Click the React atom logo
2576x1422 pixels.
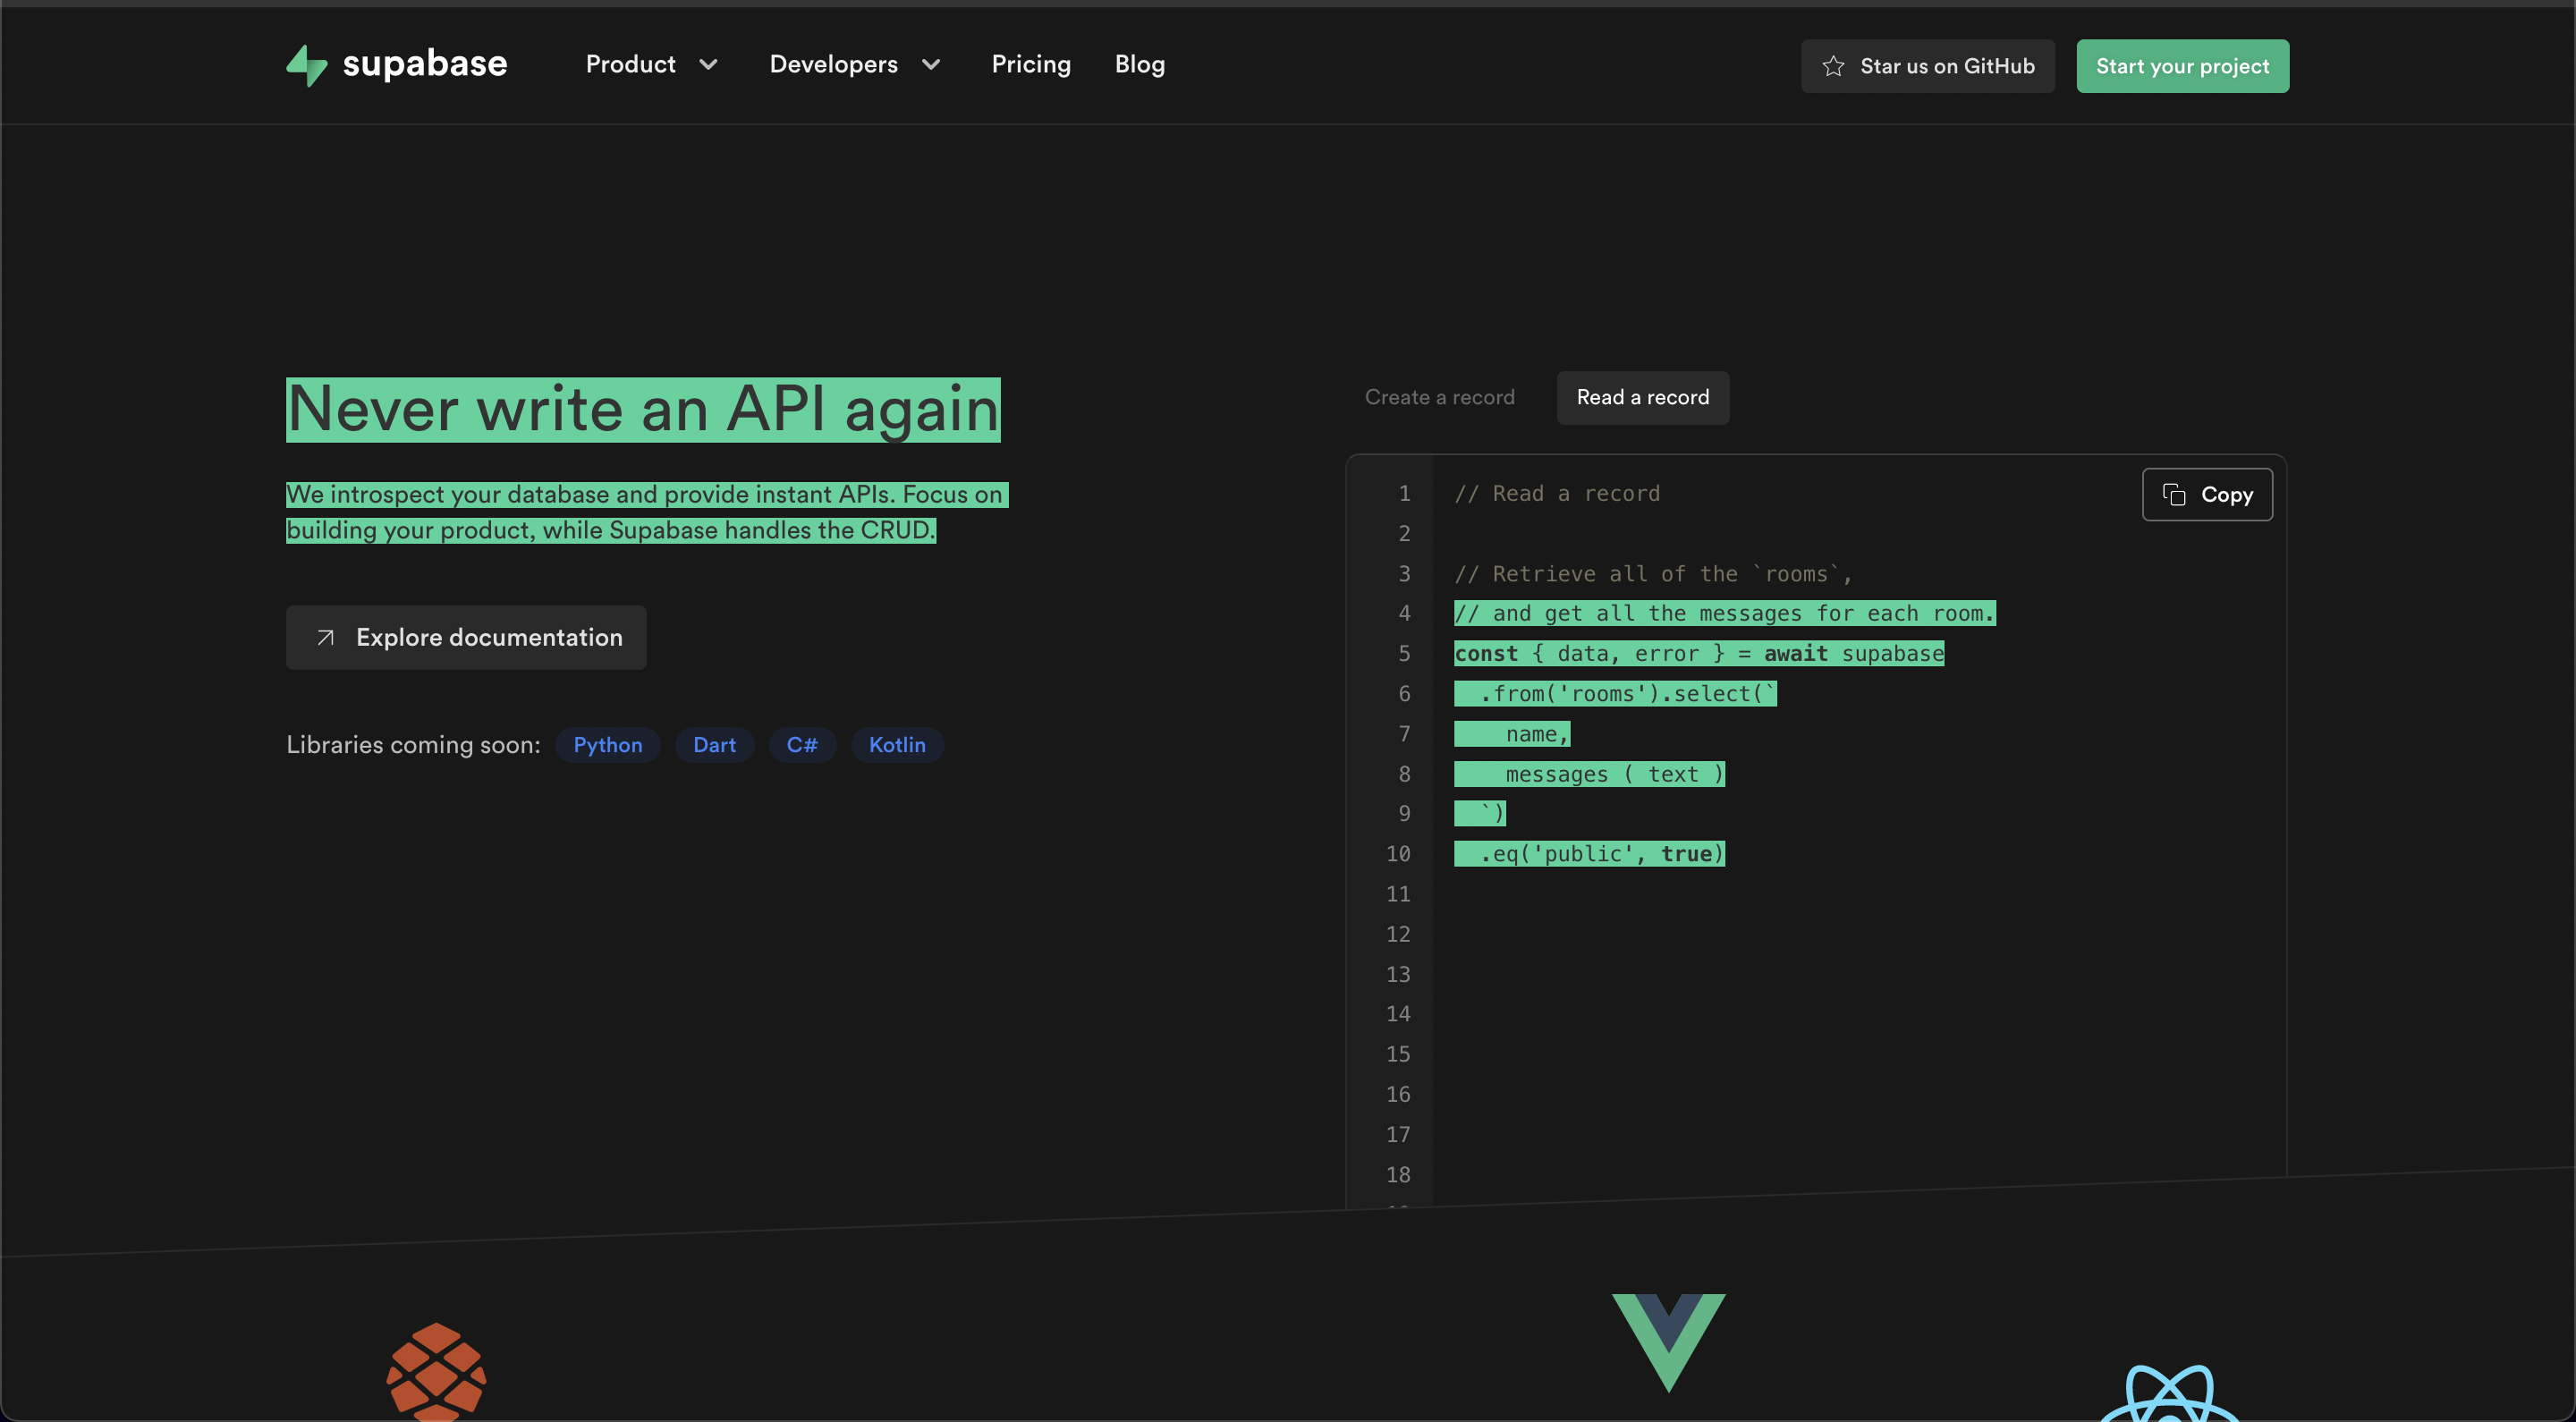(x=2168, y=1396)
